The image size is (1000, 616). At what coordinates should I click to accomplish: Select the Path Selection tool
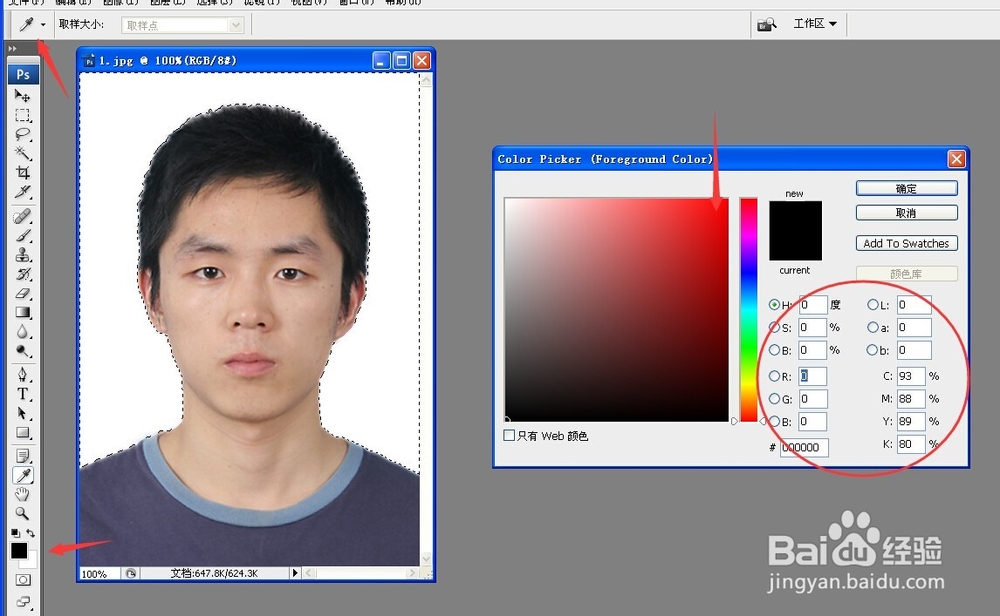click(22, 413)
